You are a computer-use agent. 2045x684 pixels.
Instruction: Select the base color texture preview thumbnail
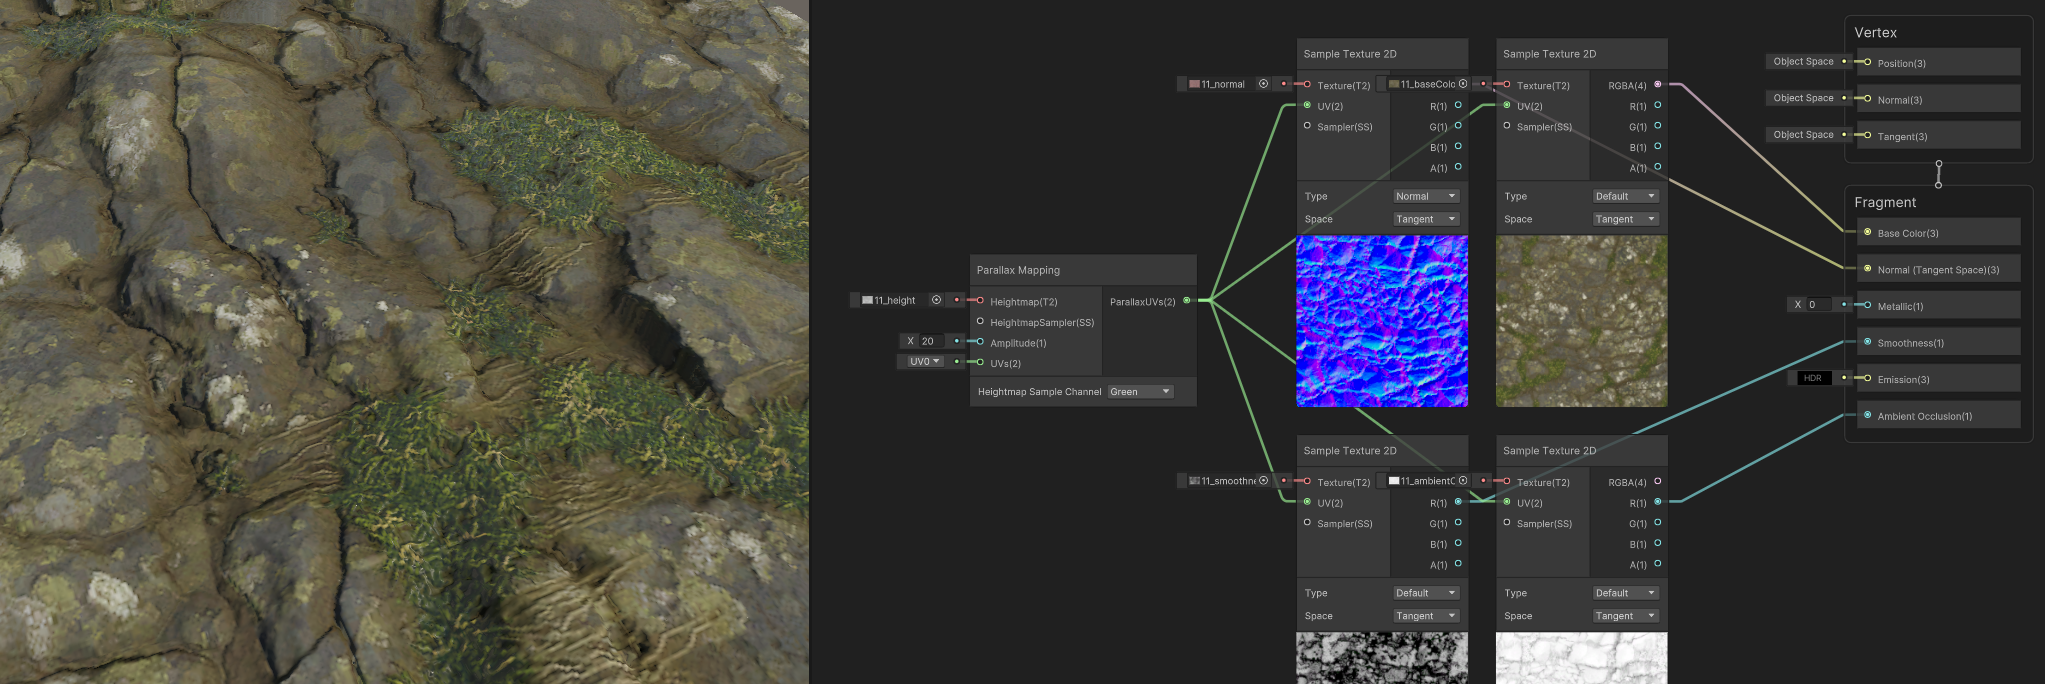[1581, 321]
